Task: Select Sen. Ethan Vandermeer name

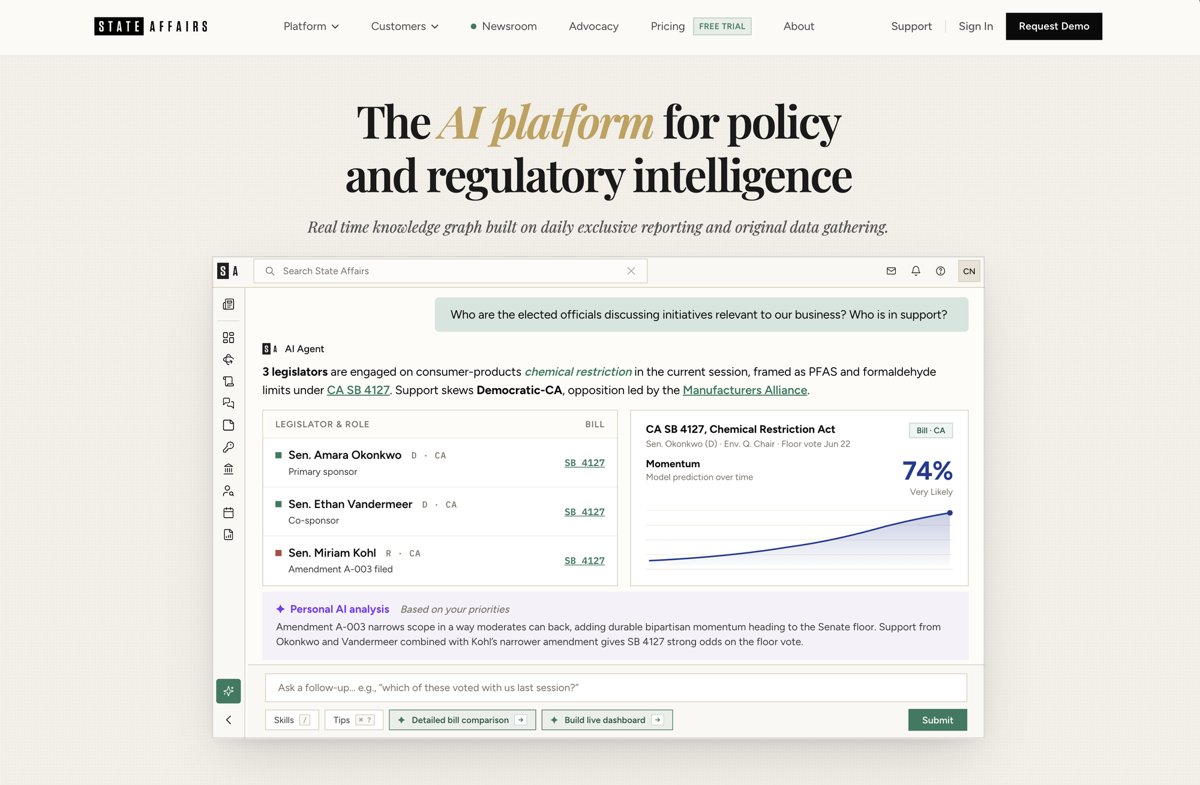Action: 350,504
